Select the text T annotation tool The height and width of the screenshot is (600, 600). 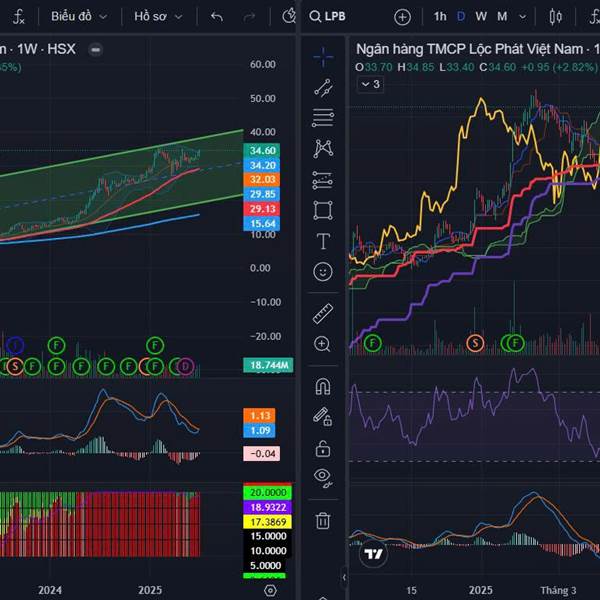323,241
